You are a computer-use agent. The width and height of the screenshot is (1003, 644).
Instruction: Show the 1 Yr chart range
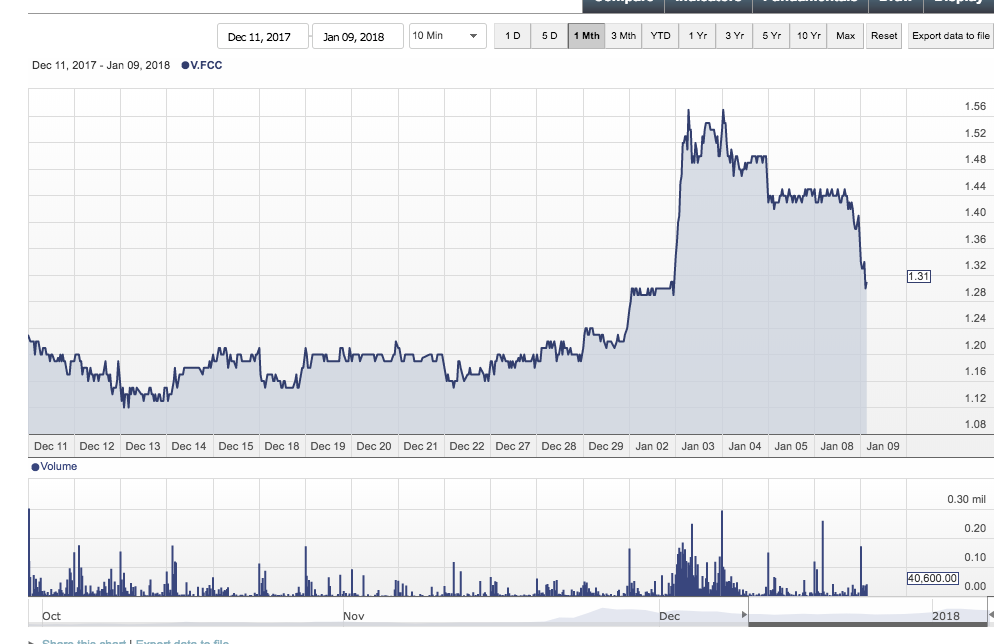tap(697, 36)
